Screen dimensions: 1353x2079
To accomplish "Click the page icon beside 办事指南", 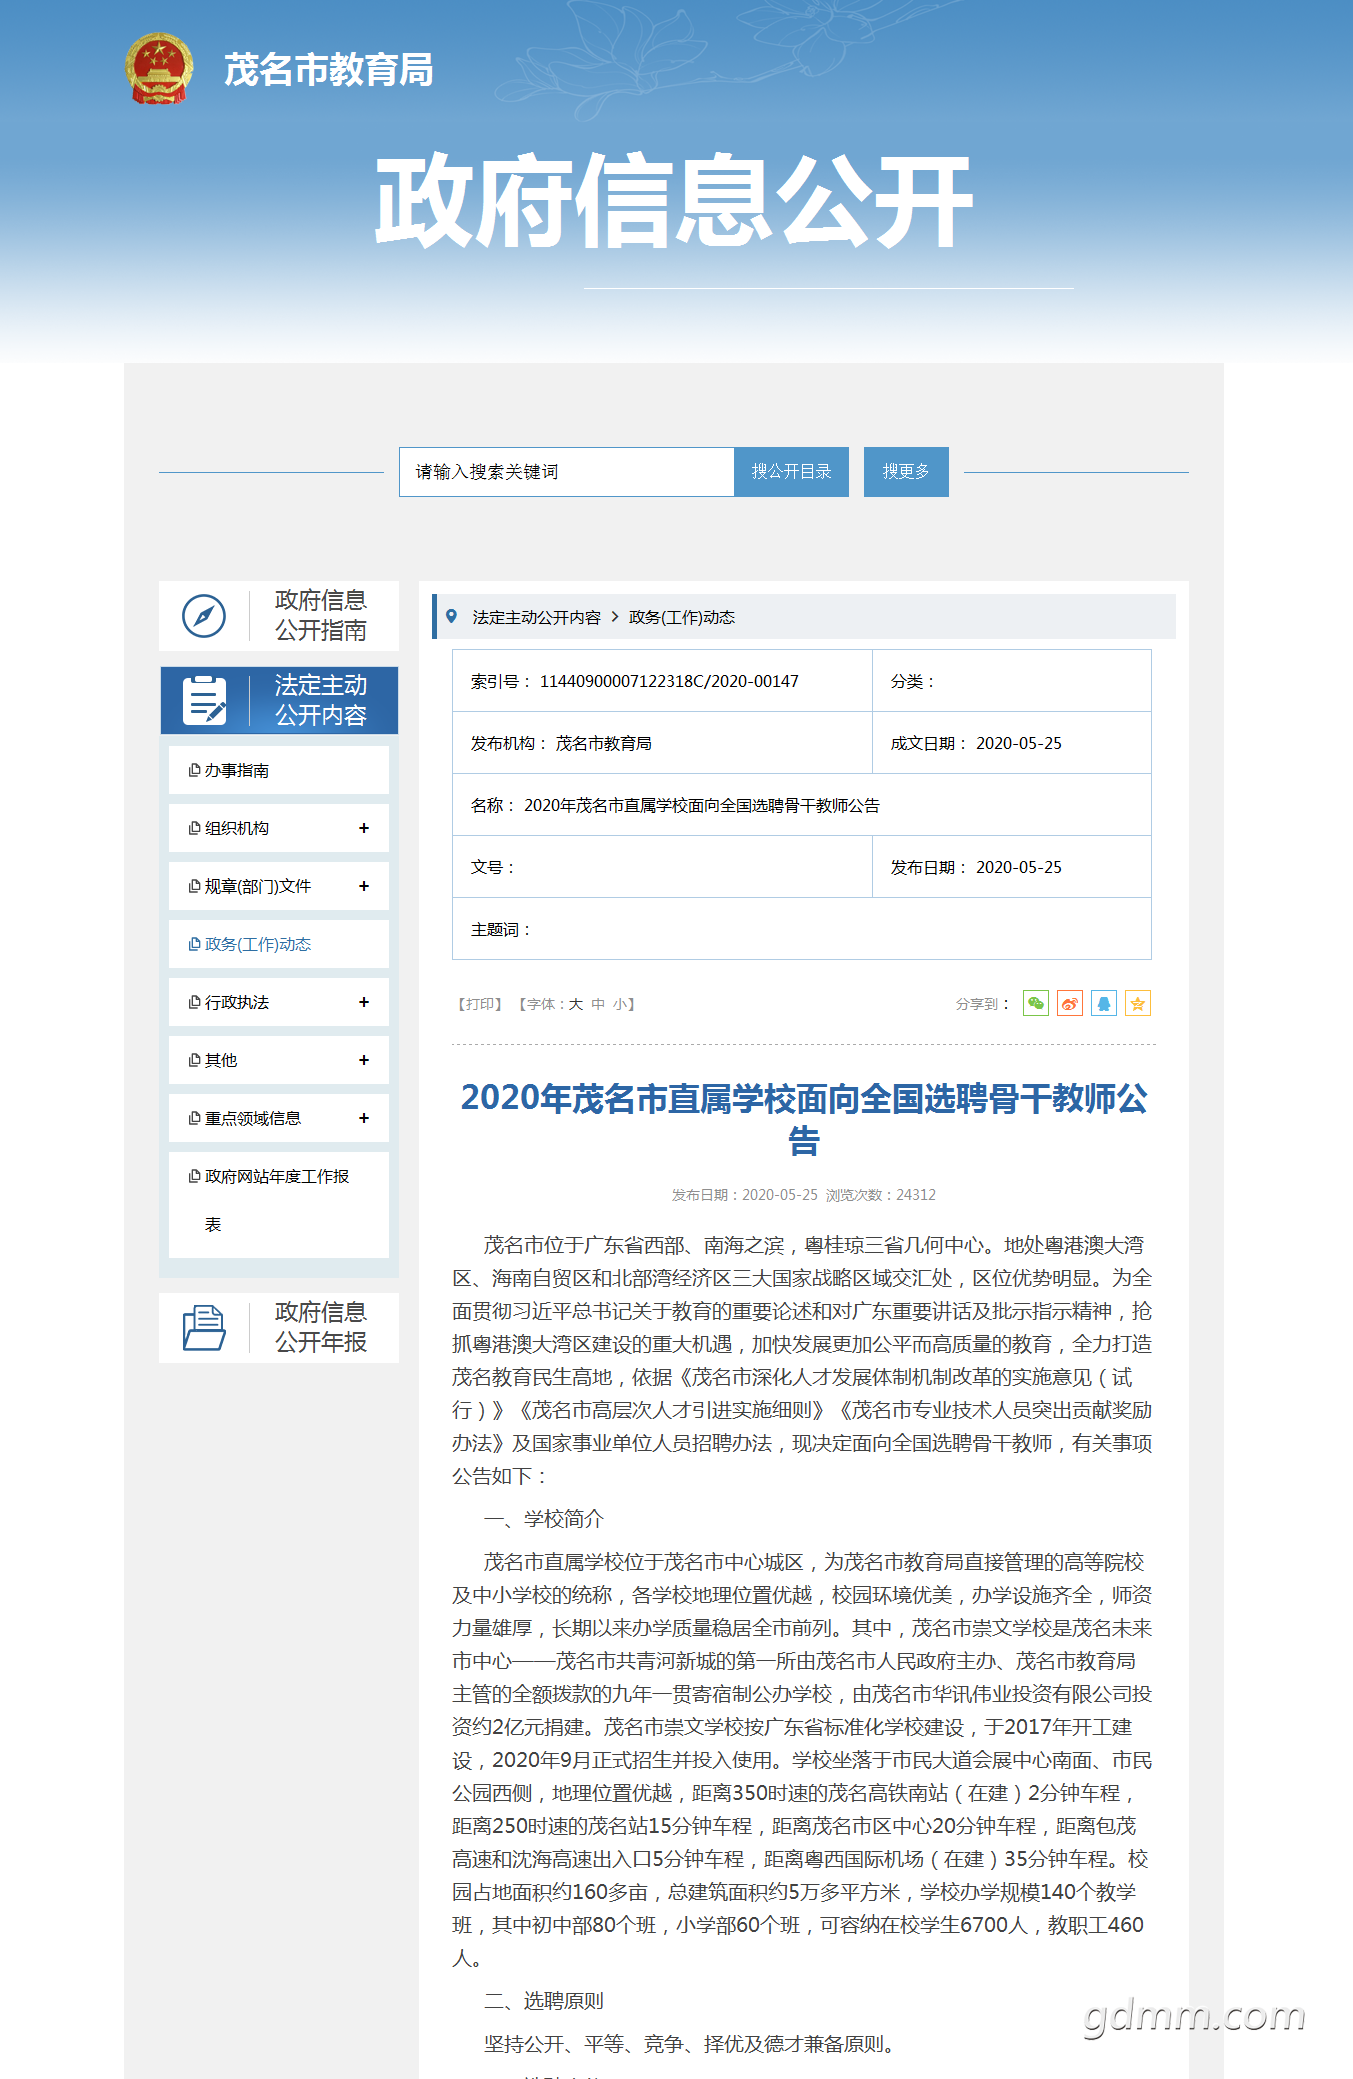I will pyautogui.click(x=194, y=770).
